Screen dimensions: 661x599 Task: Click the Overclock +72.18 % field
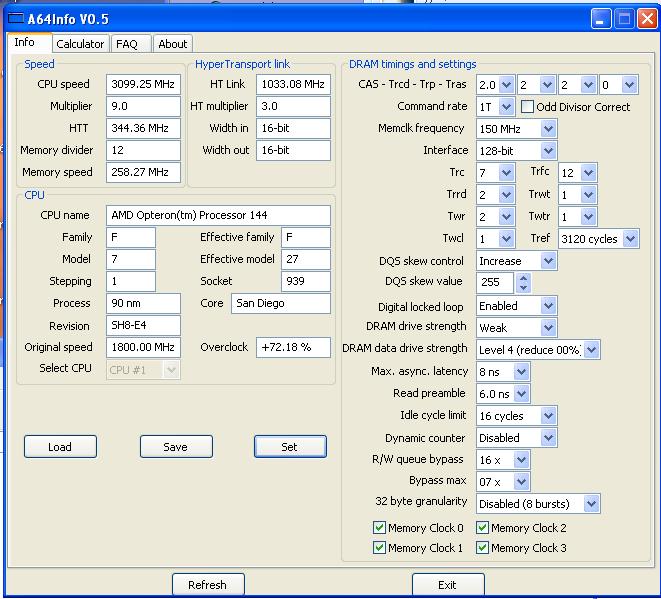pos(293,347)
